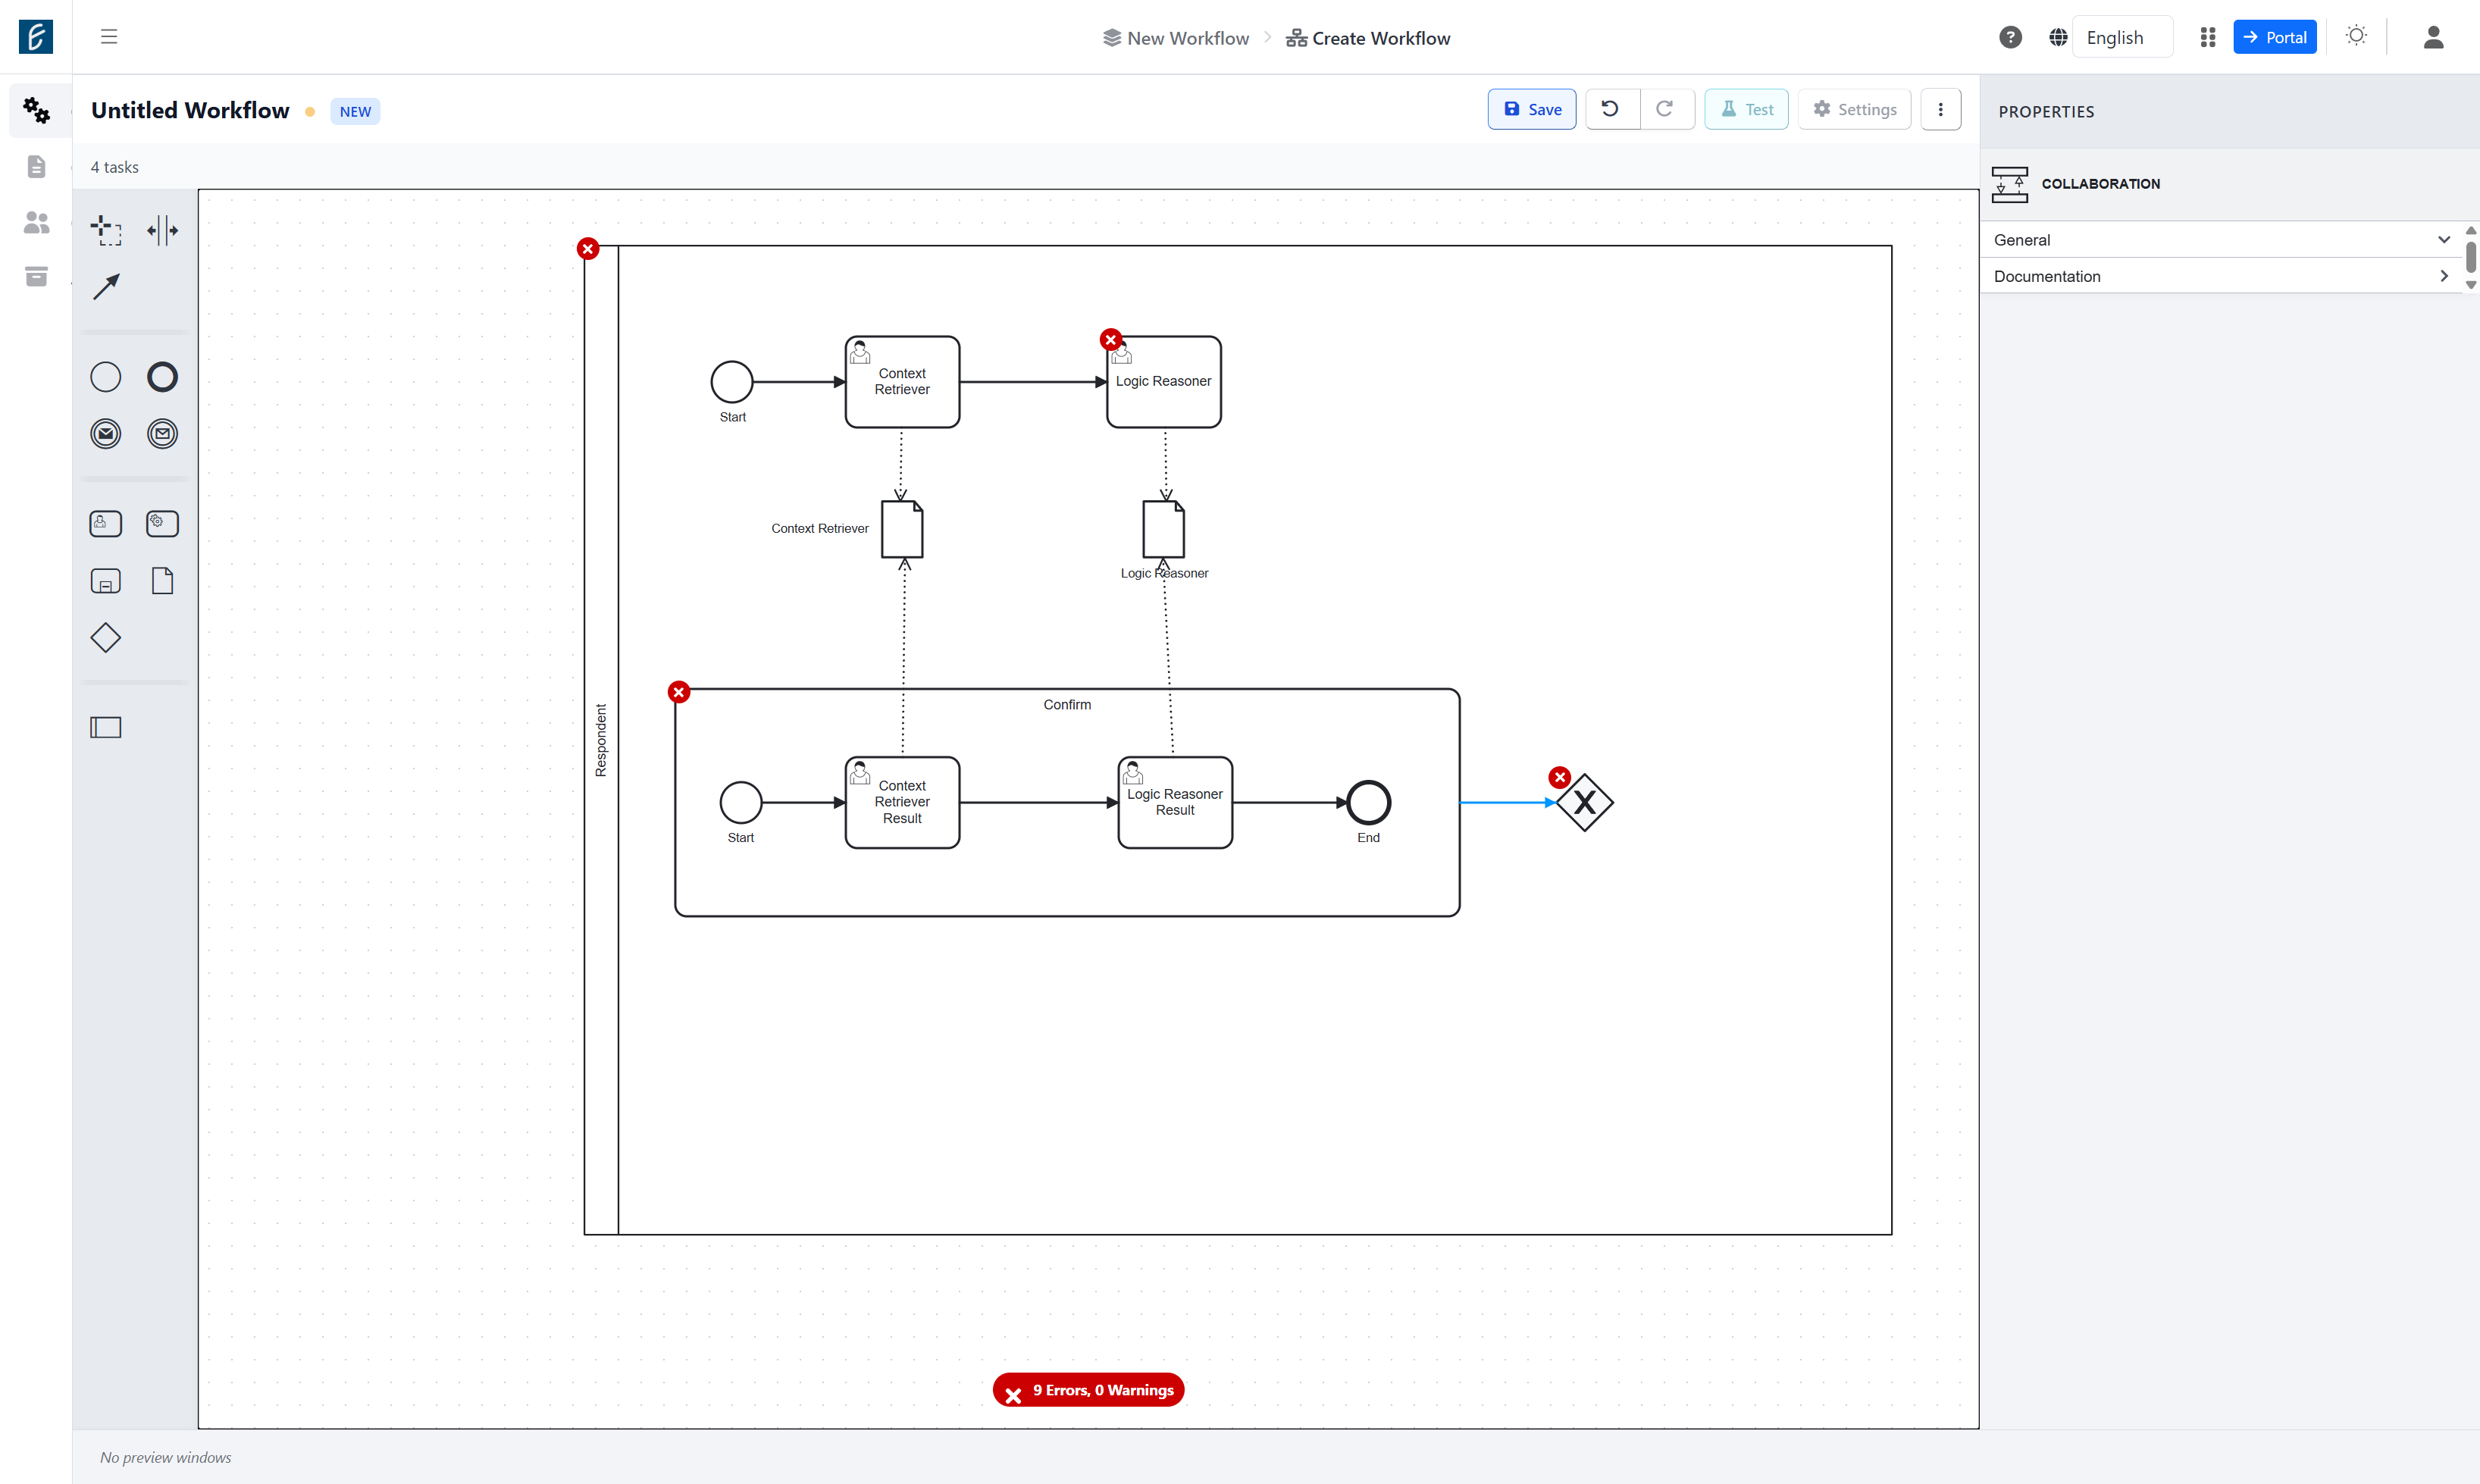
Task: Add an end event from palette
Action: click(162, 377)
